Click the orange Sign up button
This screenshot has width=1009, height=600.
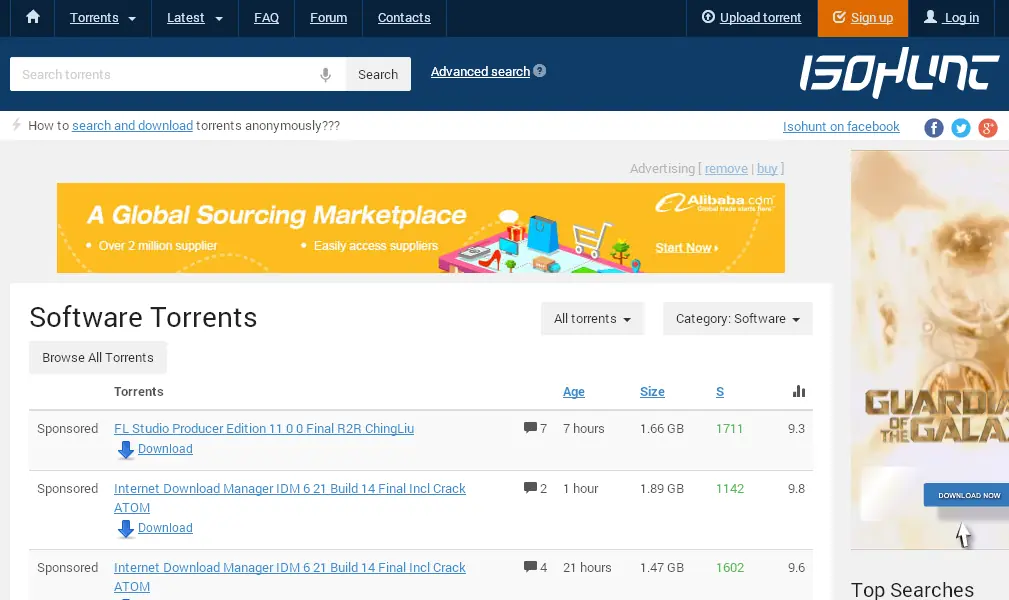(862, 18)
